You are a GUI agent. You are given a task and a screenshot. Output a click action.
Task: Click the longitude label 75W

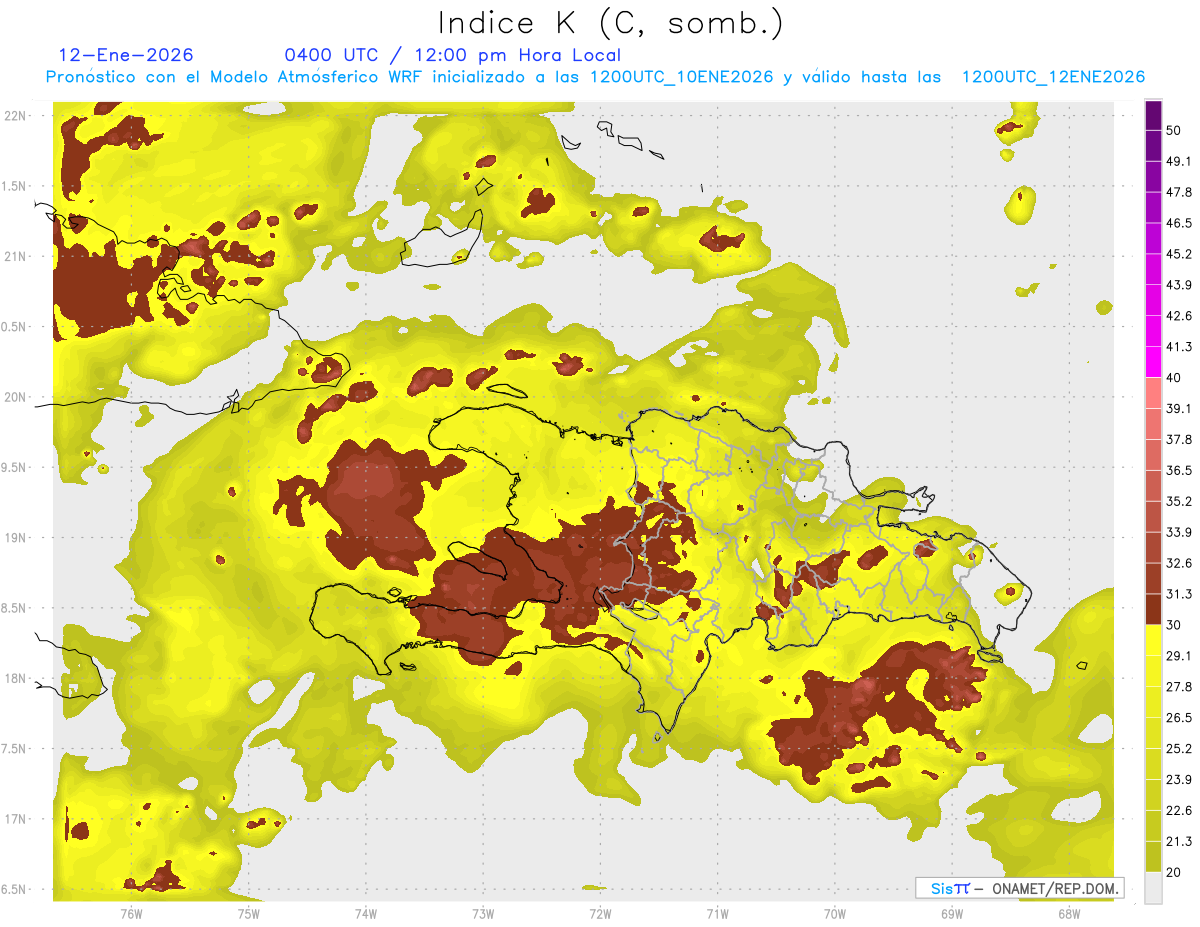(x=248, y=913)
